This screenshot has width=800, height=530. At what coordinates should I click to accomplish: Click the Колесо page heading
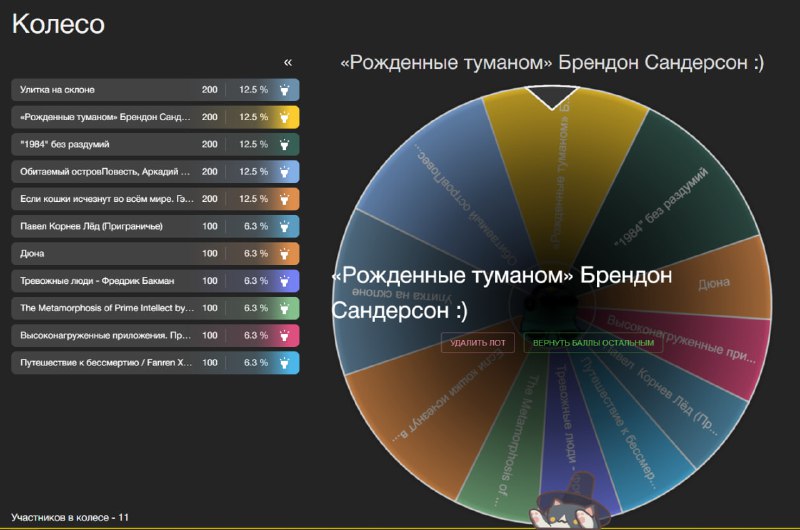[58, 24]
